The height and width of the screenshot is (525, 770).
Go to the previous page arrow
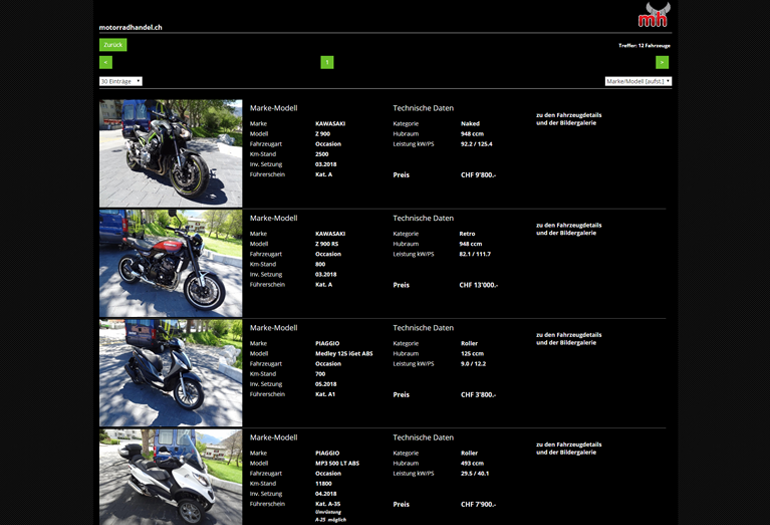(x=106, y=62)
